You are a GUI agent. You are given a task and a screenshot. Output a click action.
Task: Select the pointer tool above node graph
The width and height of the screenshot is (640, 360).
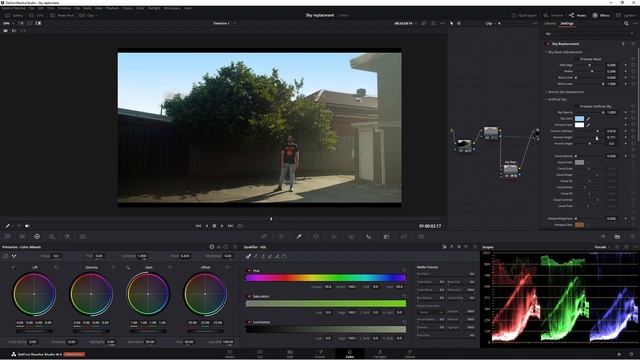coord(451,24)
